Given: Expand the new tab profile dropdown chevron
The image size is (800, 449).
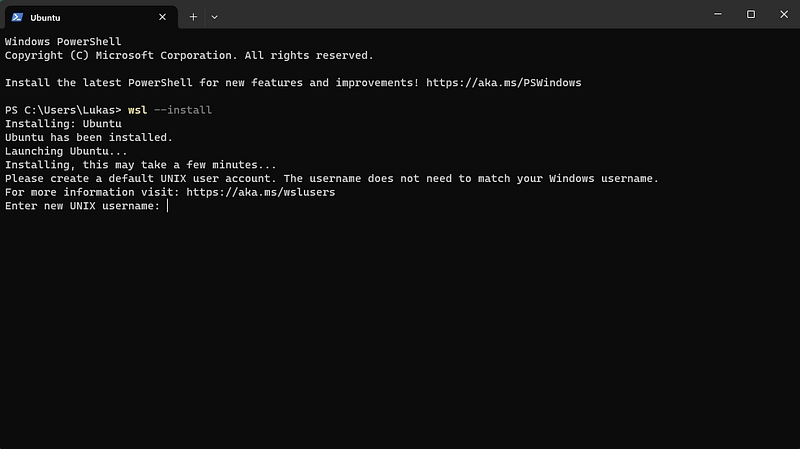Looking at the screenshot, I should click(x=215, y=17).
